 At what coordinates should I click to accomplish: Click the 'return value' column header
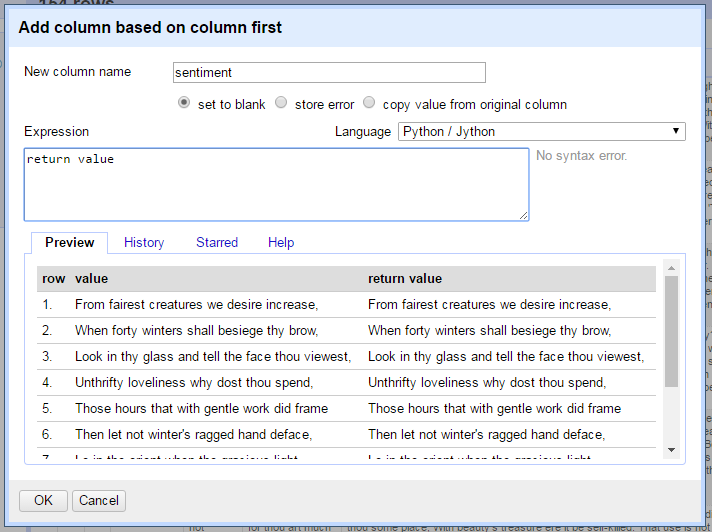[405, 278]
